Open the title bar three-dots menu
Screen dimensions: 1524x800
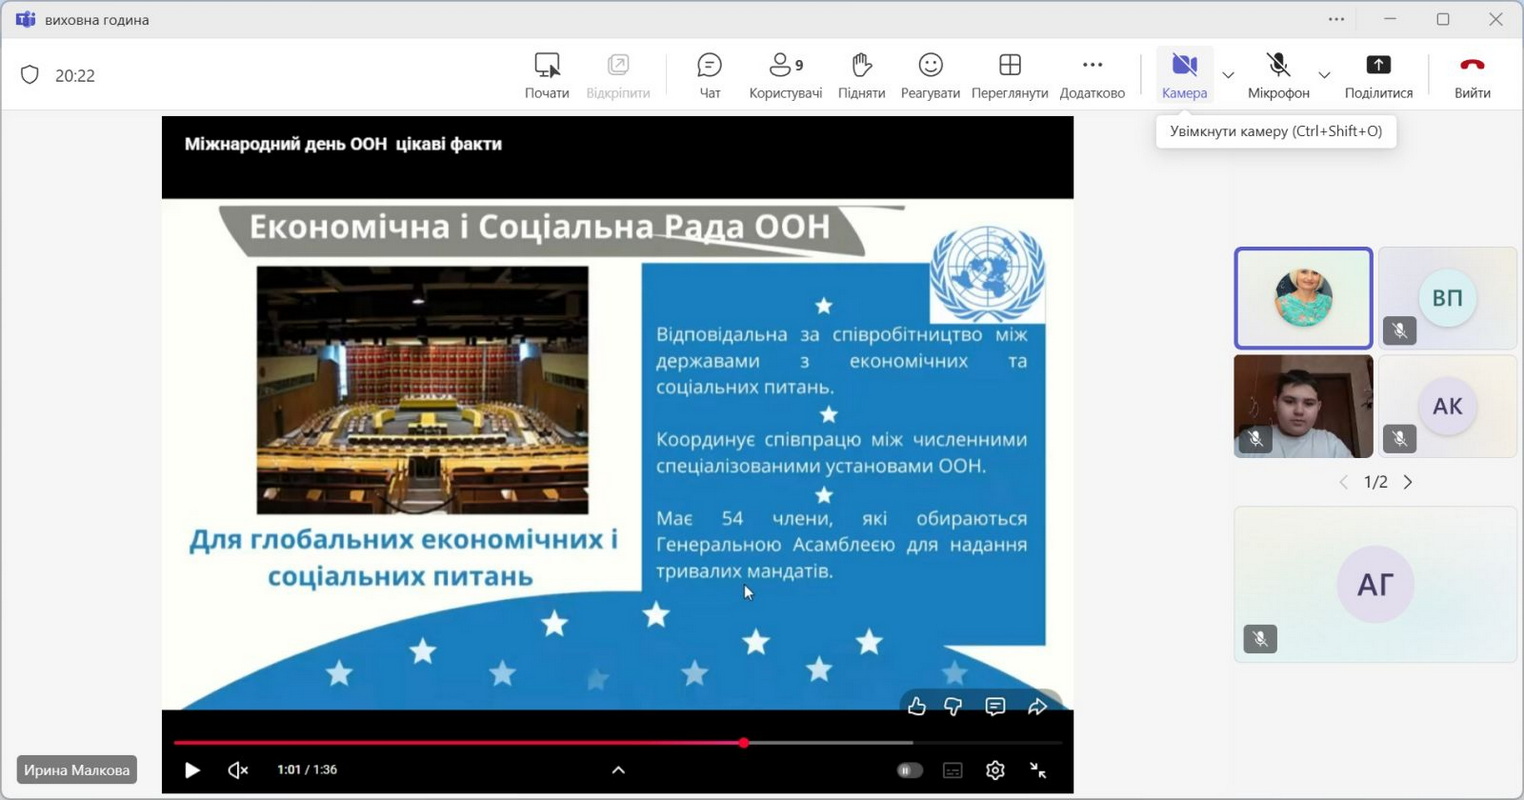(x=1336, y=19)
